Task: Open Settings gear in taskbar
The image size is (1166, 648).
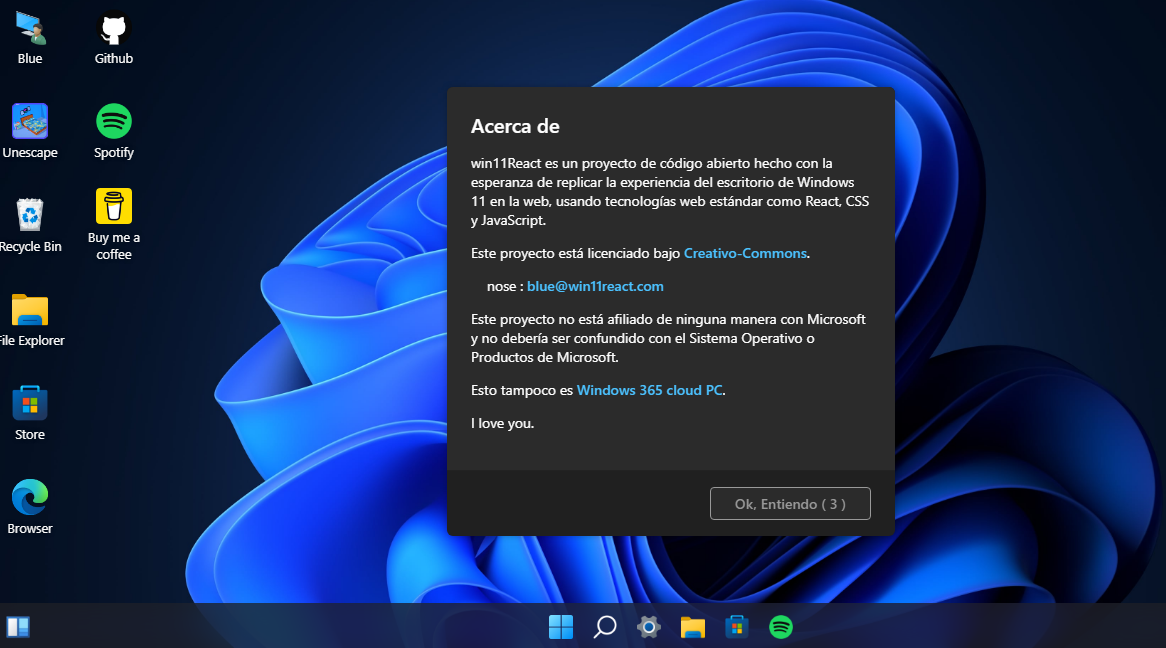Action: 648,627
